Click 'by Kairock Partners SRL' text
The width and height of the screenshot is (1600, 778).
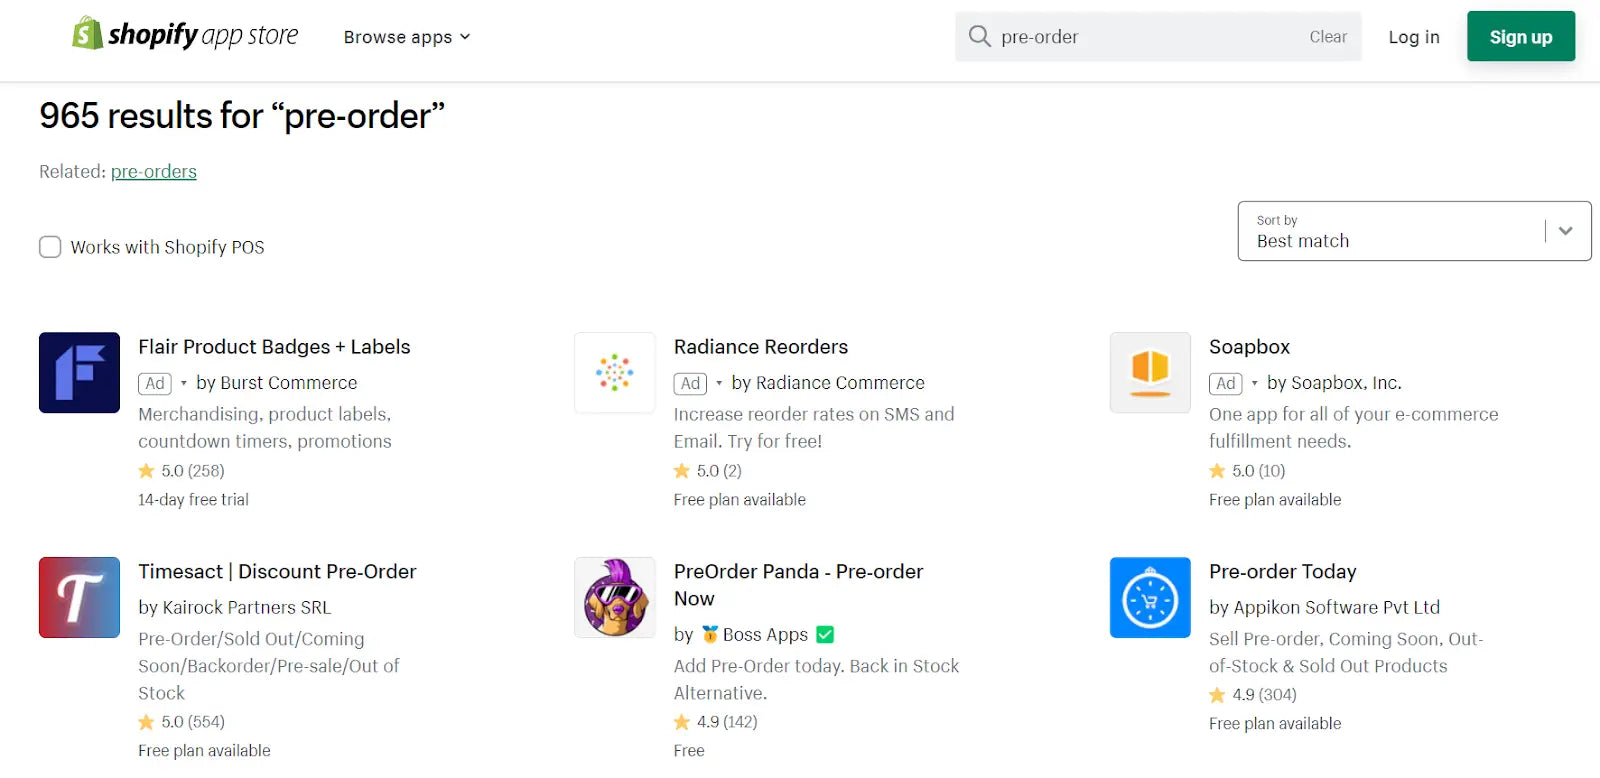tap(234, 608)
